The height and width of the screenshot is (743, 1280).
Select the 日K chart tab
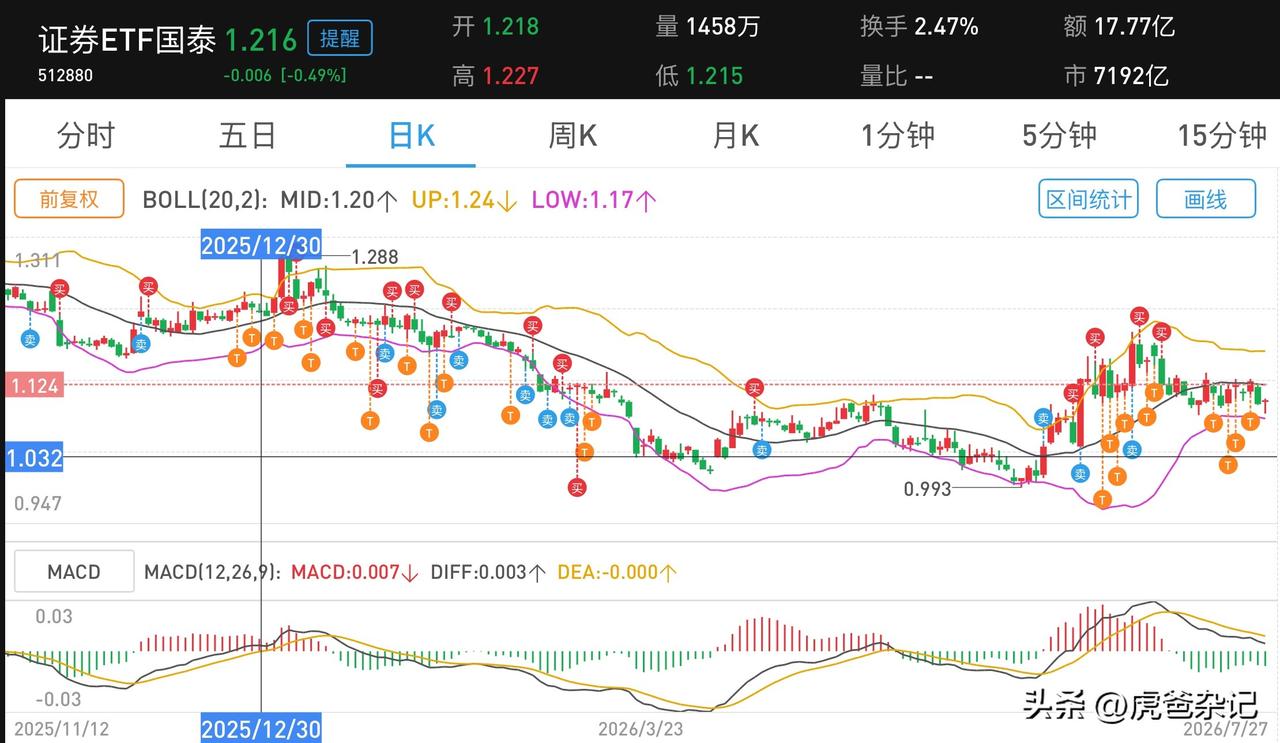pos(411,135)
